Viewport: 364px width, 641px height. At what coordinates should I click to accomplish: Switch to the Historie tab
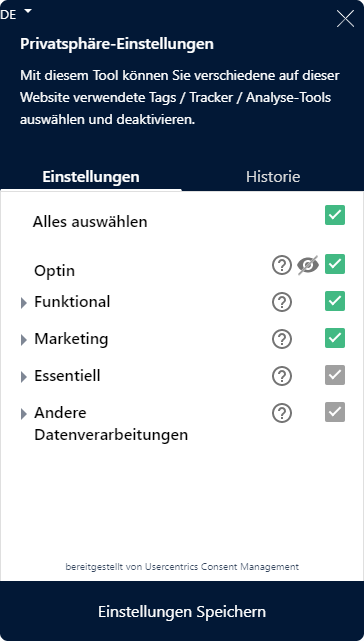(273, 177)
